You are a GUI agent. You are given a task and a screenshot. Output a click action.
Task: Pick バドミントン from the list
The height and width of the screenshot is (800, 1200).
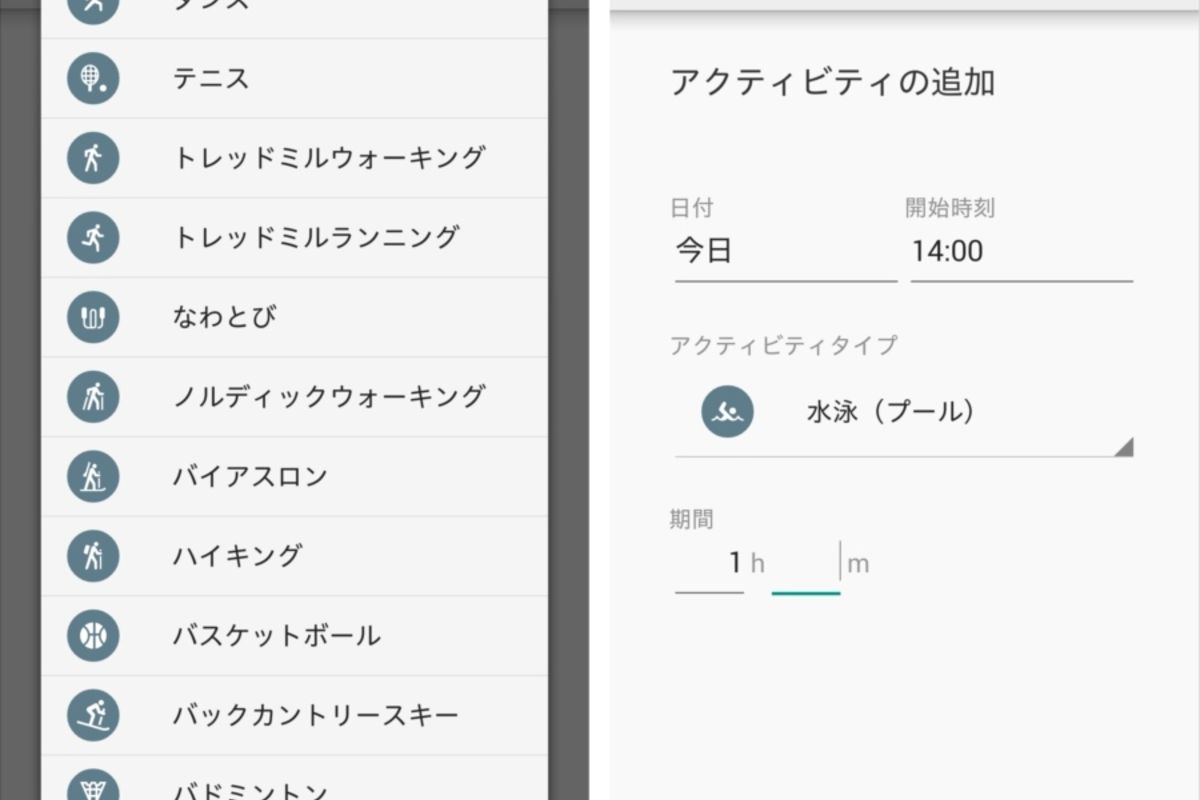tap(294, 778)
